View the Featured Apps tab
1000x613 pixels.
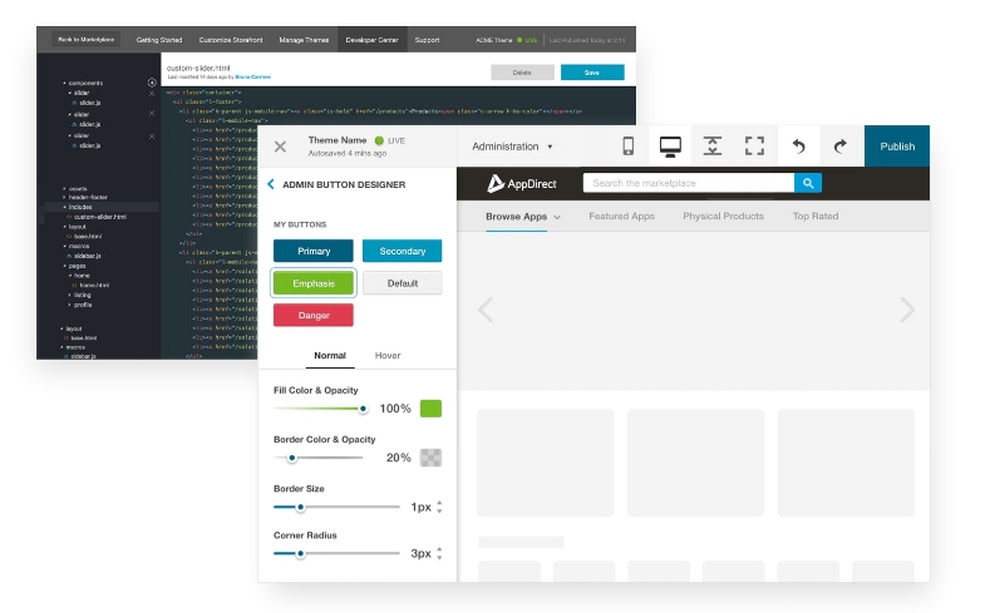click(x=621, y=216)
